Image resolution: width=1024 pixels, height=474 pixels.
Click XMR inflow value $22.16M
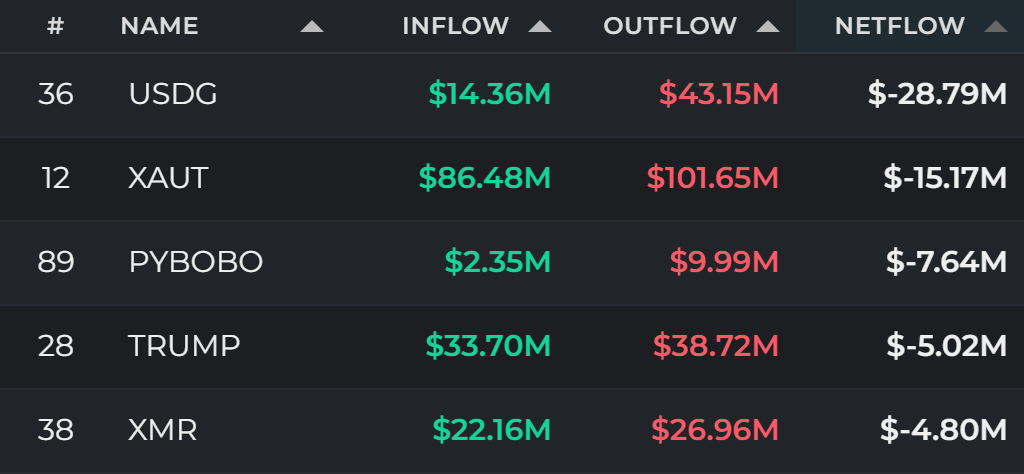pyautogui.click(x=492, y=430)
